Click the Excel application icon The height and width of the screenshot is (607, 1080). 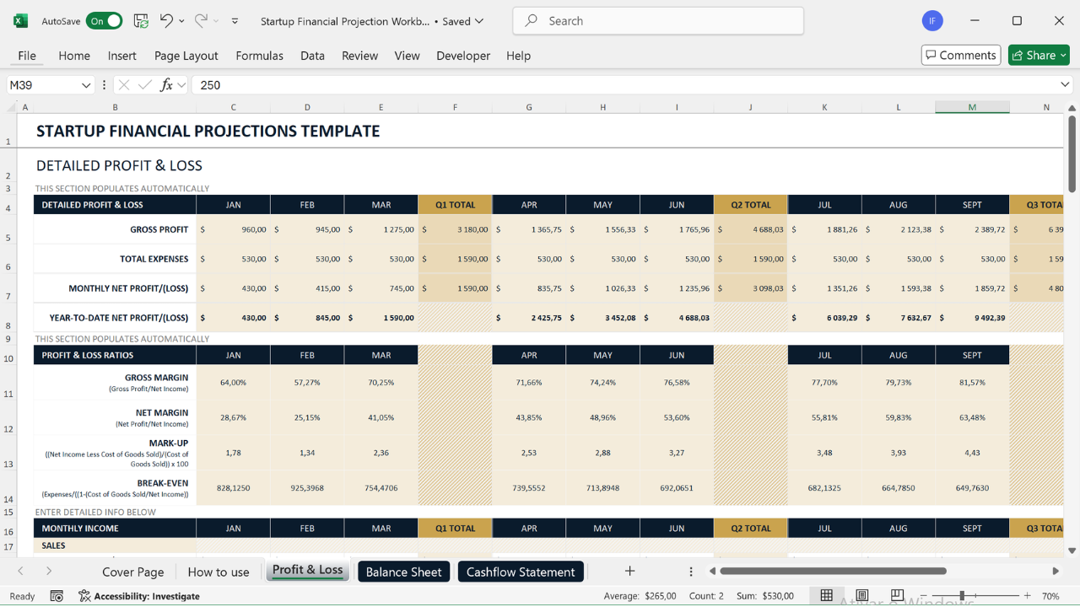(21, 21)
